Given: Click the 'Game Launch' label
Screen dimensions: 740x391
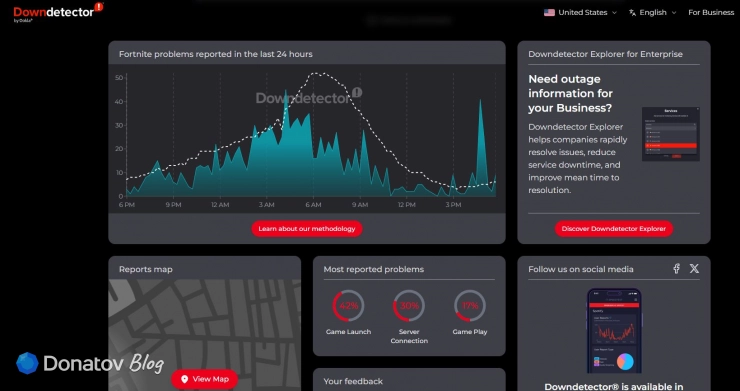Looking at the screenshot, I should point(348,332).
